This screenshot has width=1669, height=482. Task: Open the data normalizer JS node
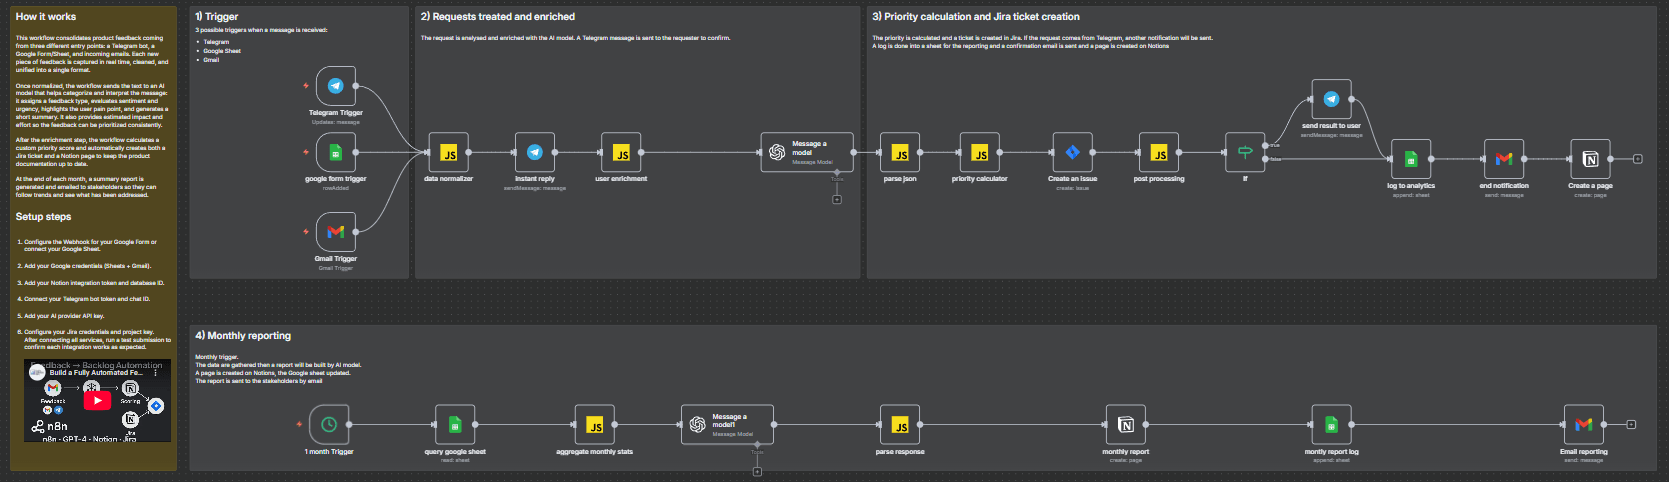pyautogui.click(x=449, y=153)
